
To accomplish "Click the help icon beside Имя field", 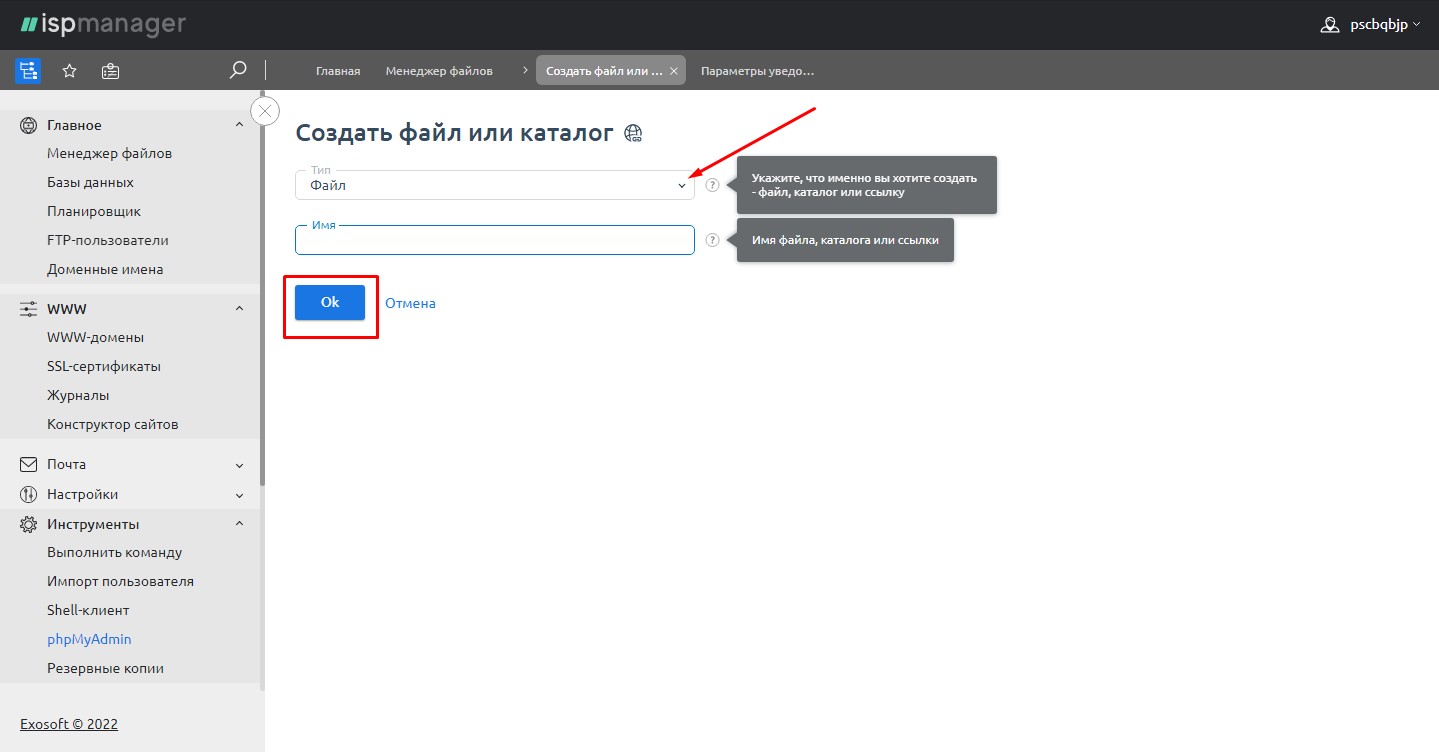I will point(712,240).
